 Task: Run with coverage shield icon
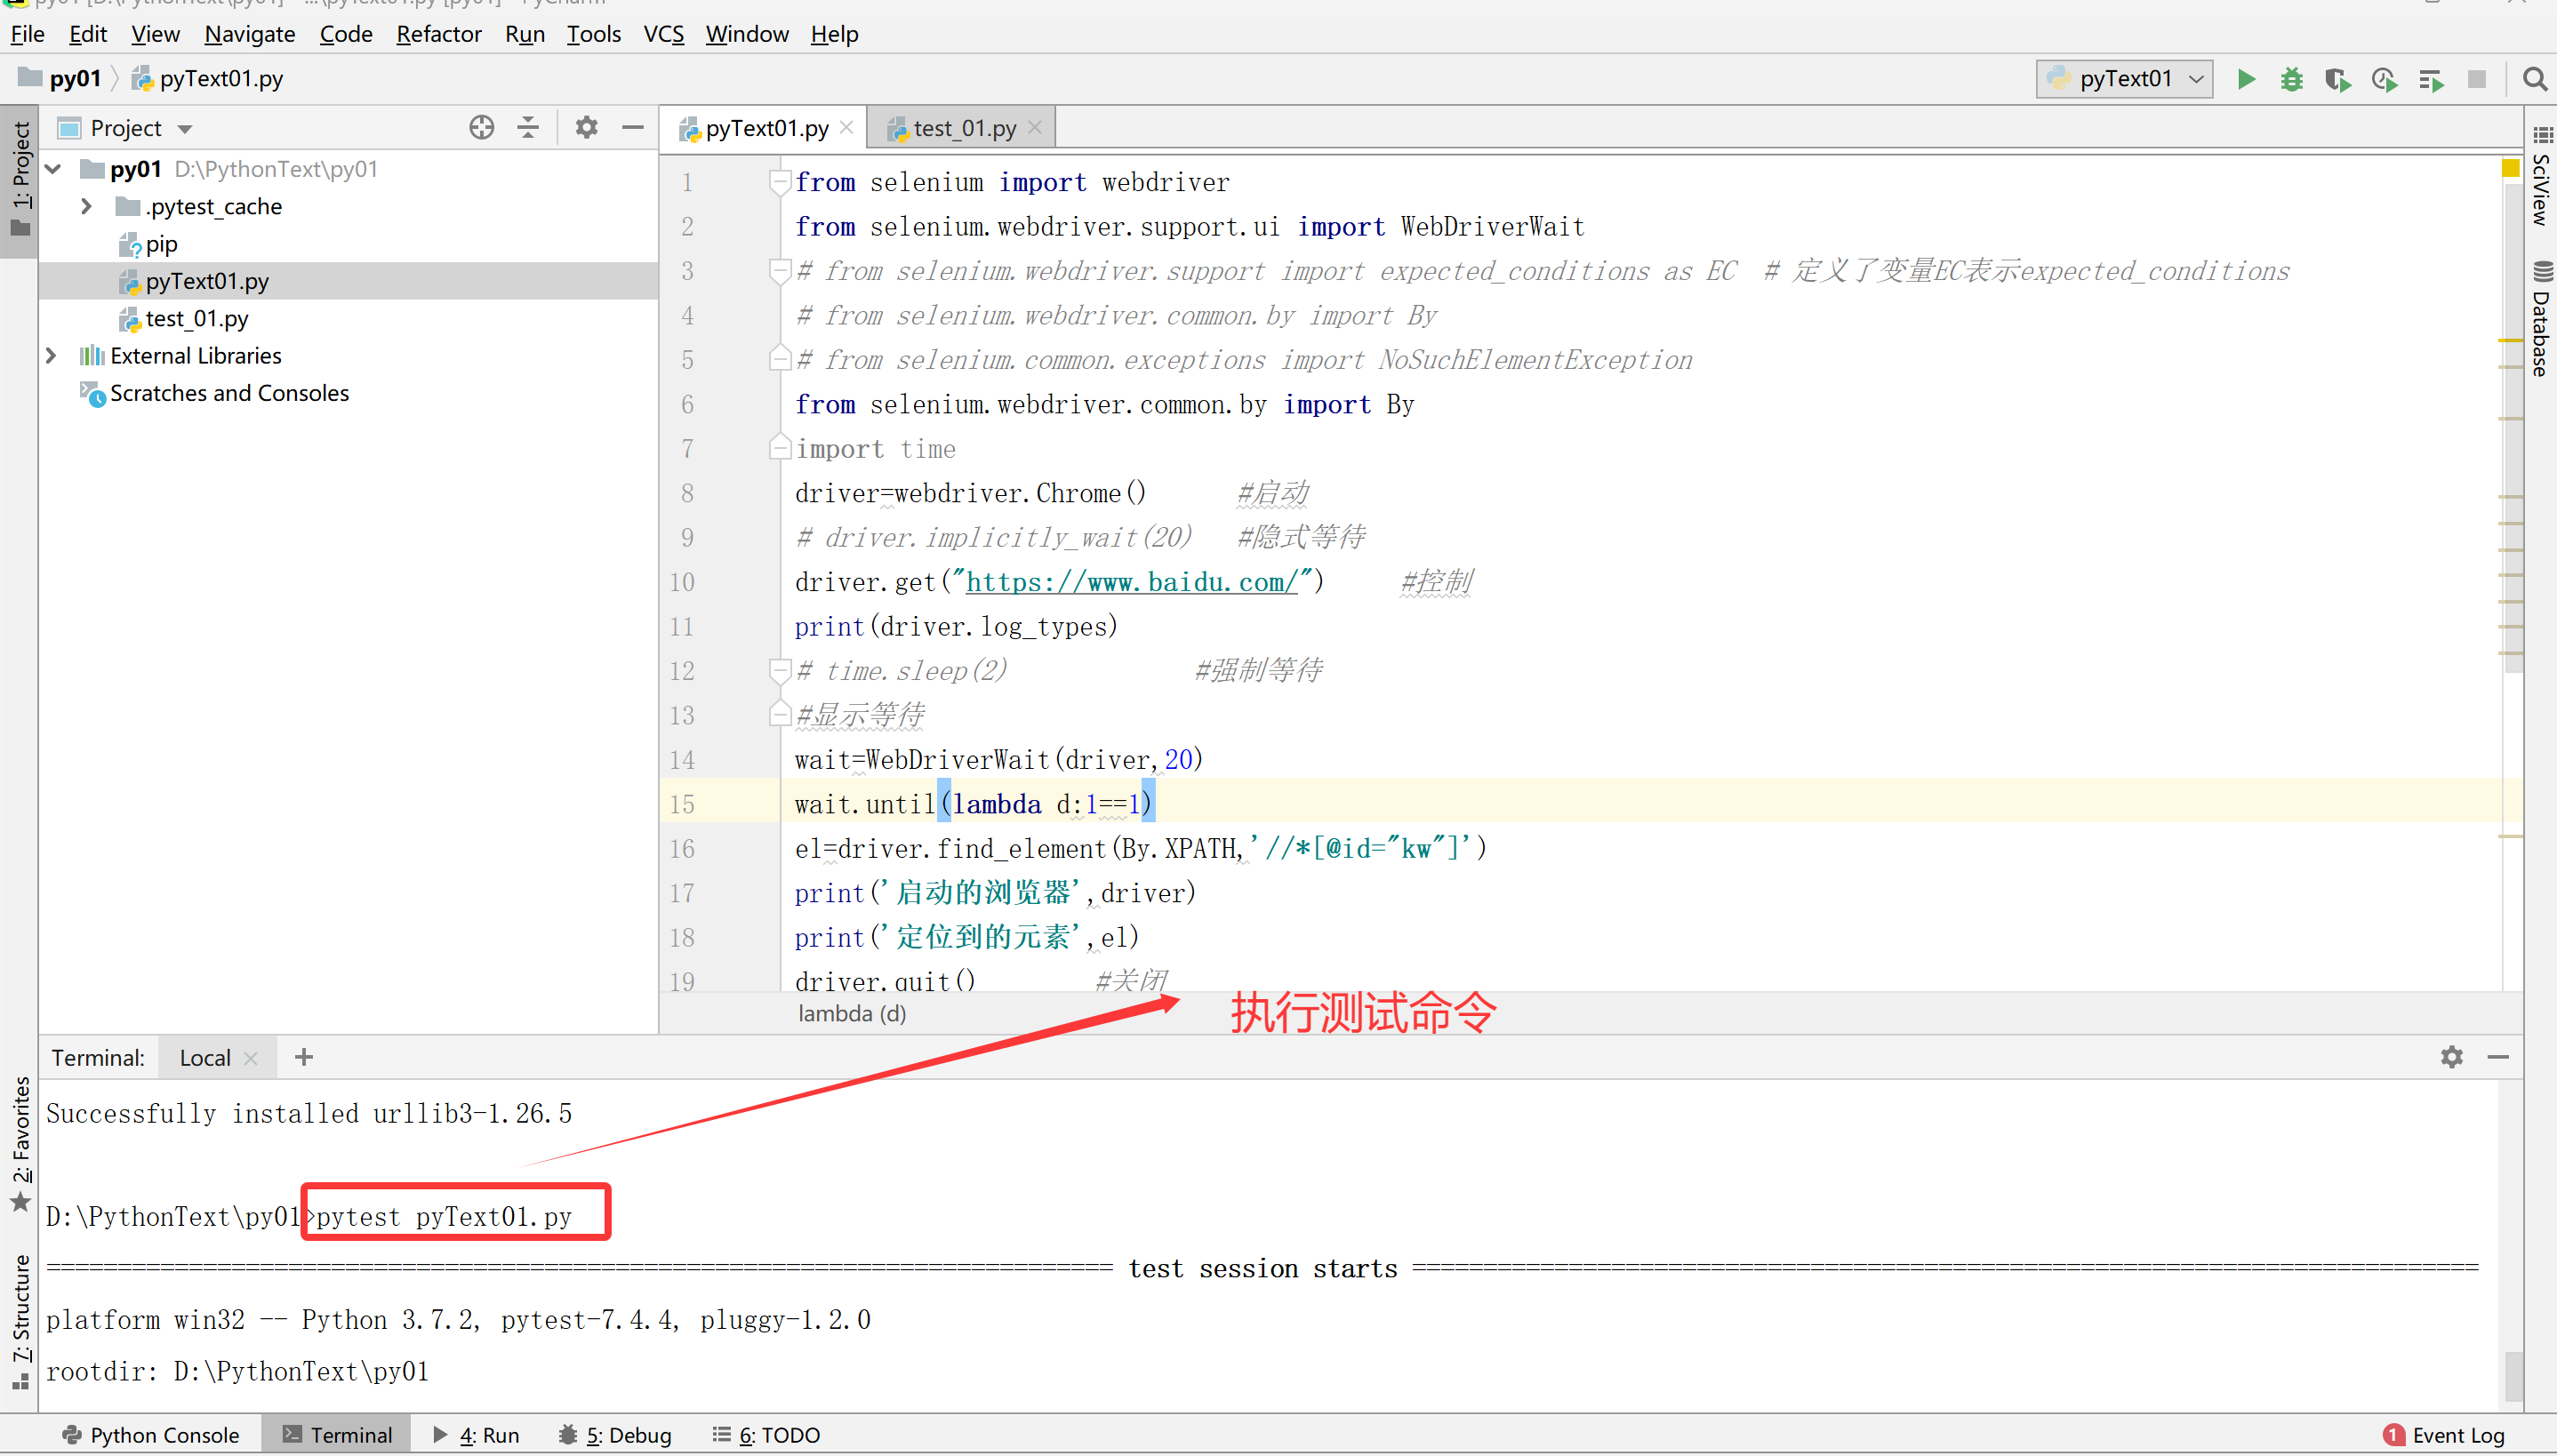point(2338,79)
